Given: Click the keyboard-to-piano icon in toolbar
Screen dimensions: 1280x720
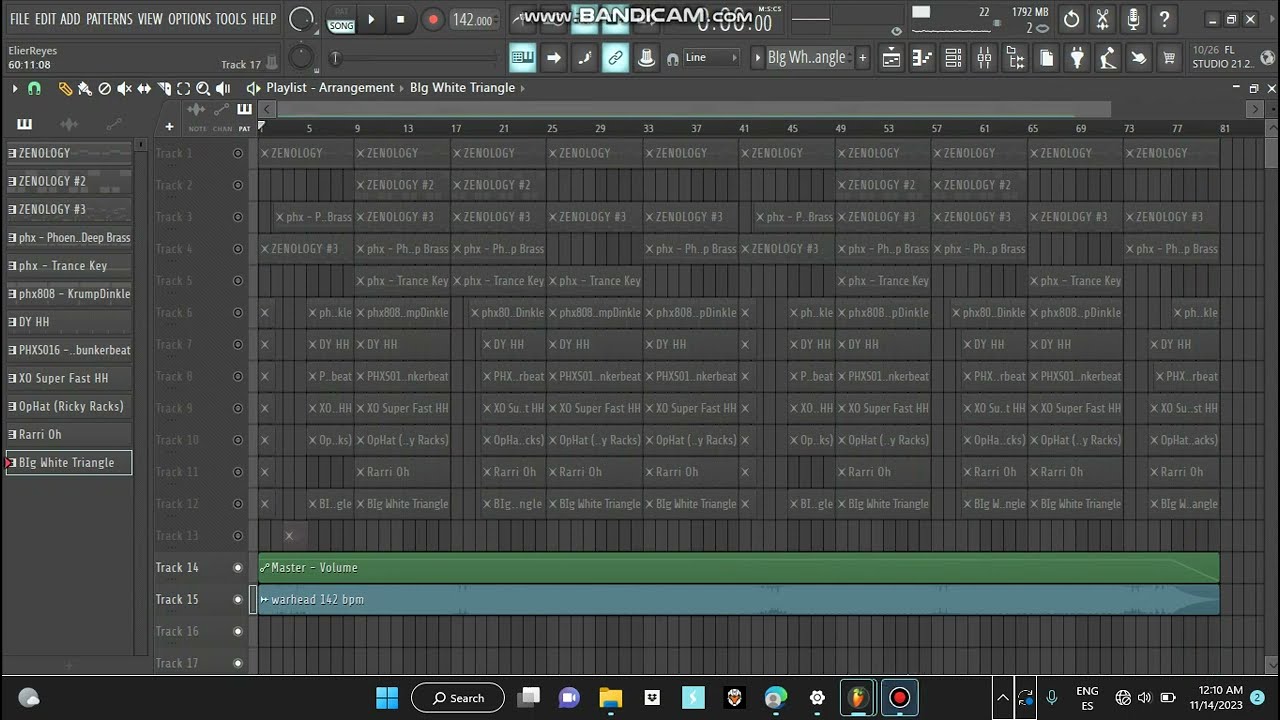Looking at the screenshot, I should point(522,58).
